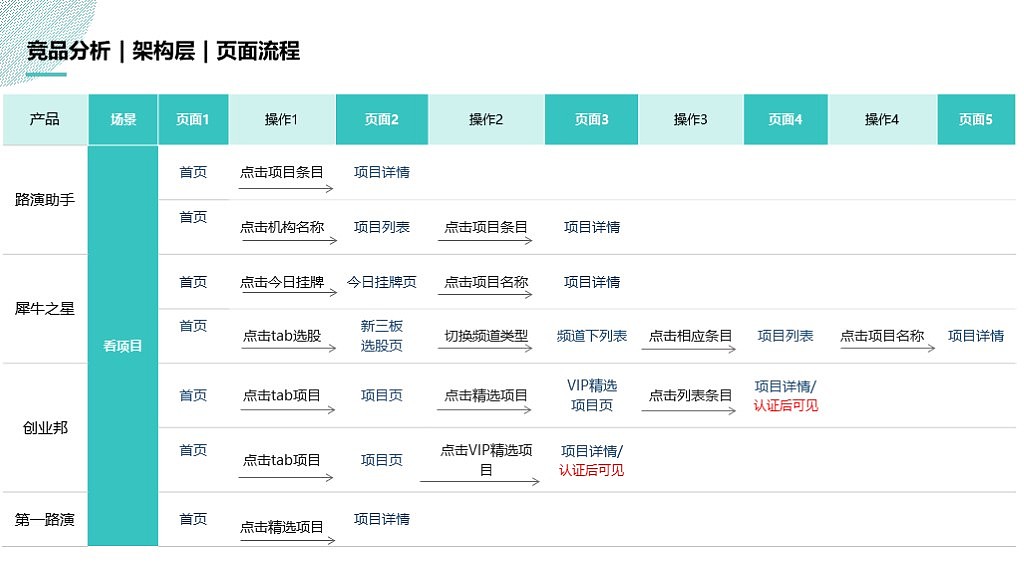The height and width of the screenshot is (576, 1024).
Task: Select the VIP精选项目页 page cell
Action: click(592, 395)
